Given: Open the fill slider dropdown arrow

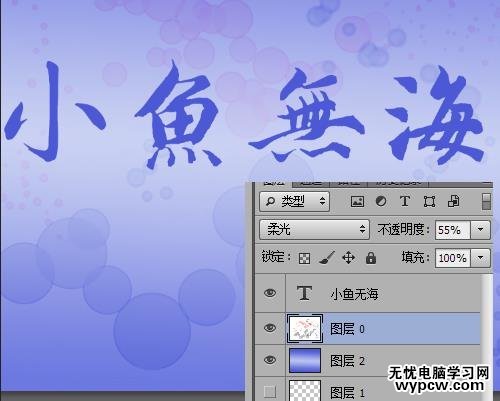Looking at the screenshot, I should (x=480, y=258).
